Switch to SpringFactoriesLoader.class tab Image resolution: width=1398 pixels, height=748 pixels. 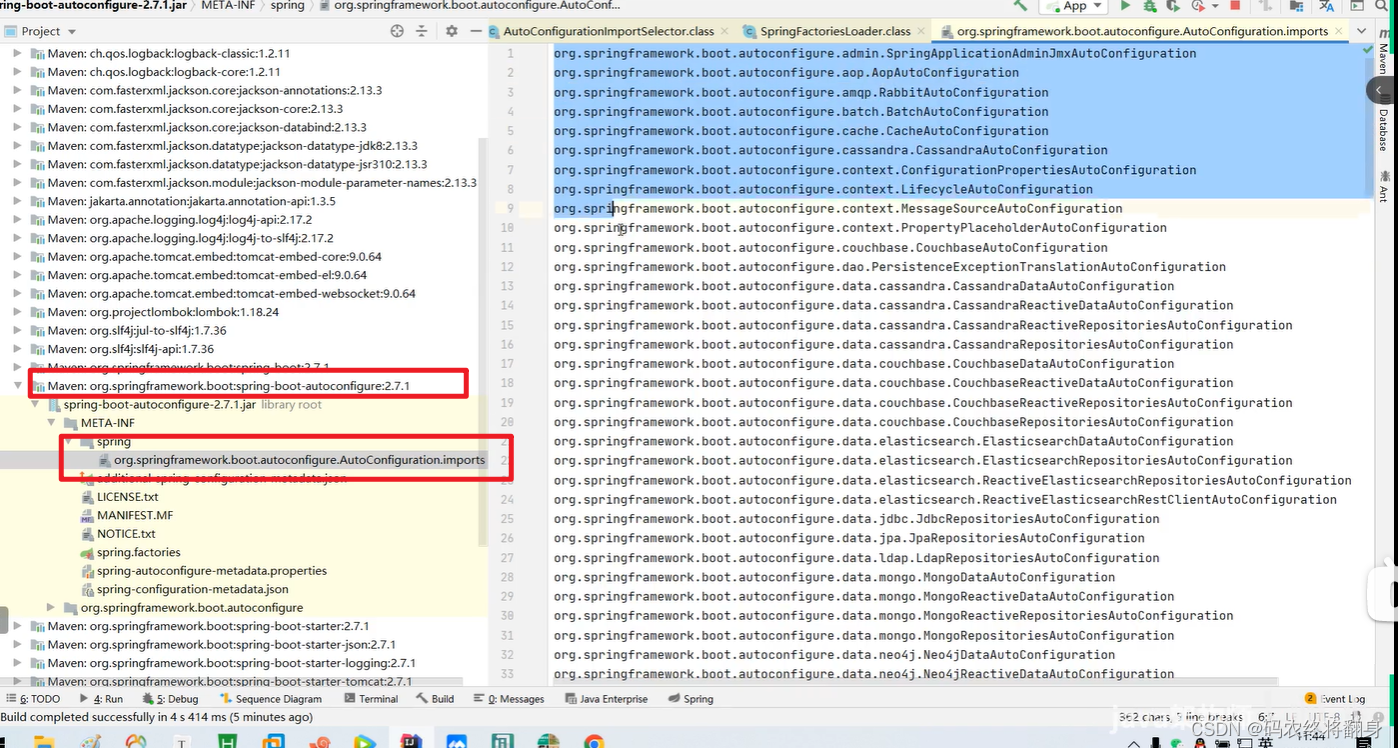[x=835, y=31]
